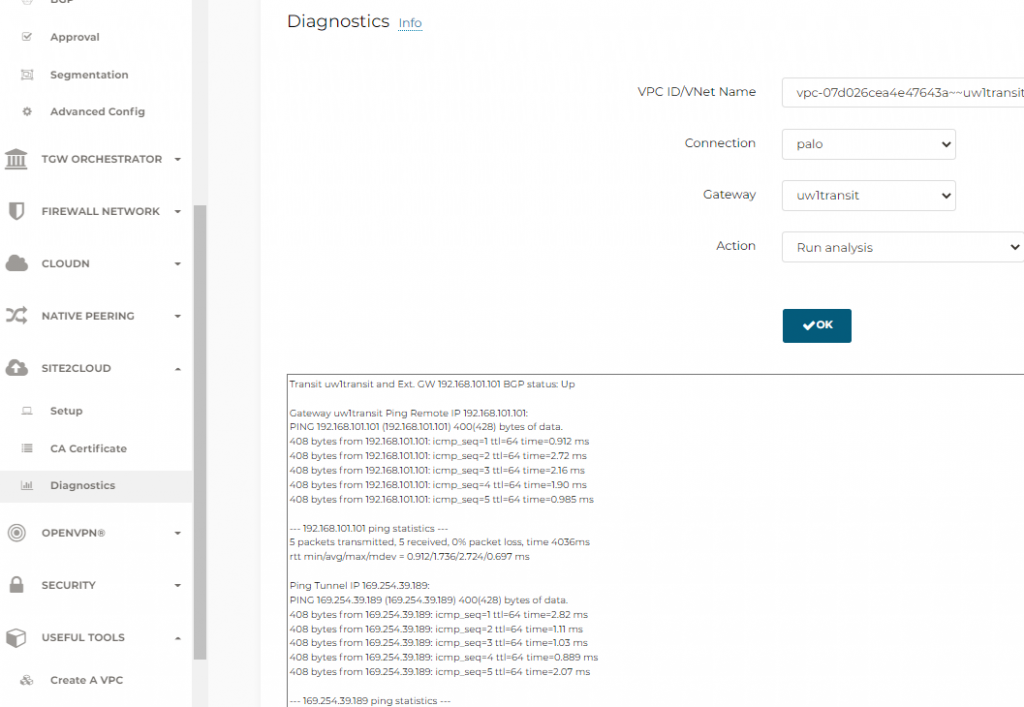This screenshot has height=707, width=1024.
Task: Click the BGP status Up output line
Action: tap(432, 384)
